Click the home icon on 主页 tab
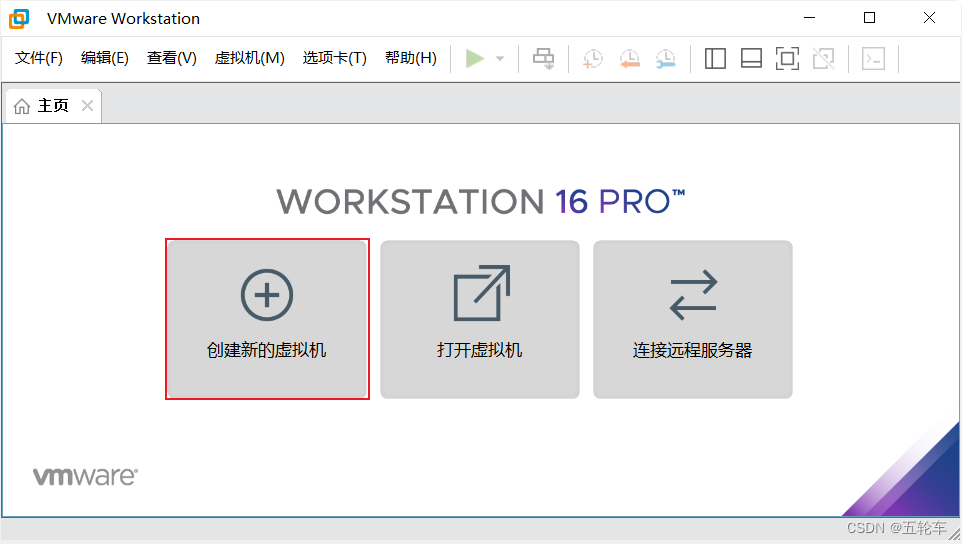Image resolution: width=962 pixels, height=544 pixels. click(x=22, y=106)
